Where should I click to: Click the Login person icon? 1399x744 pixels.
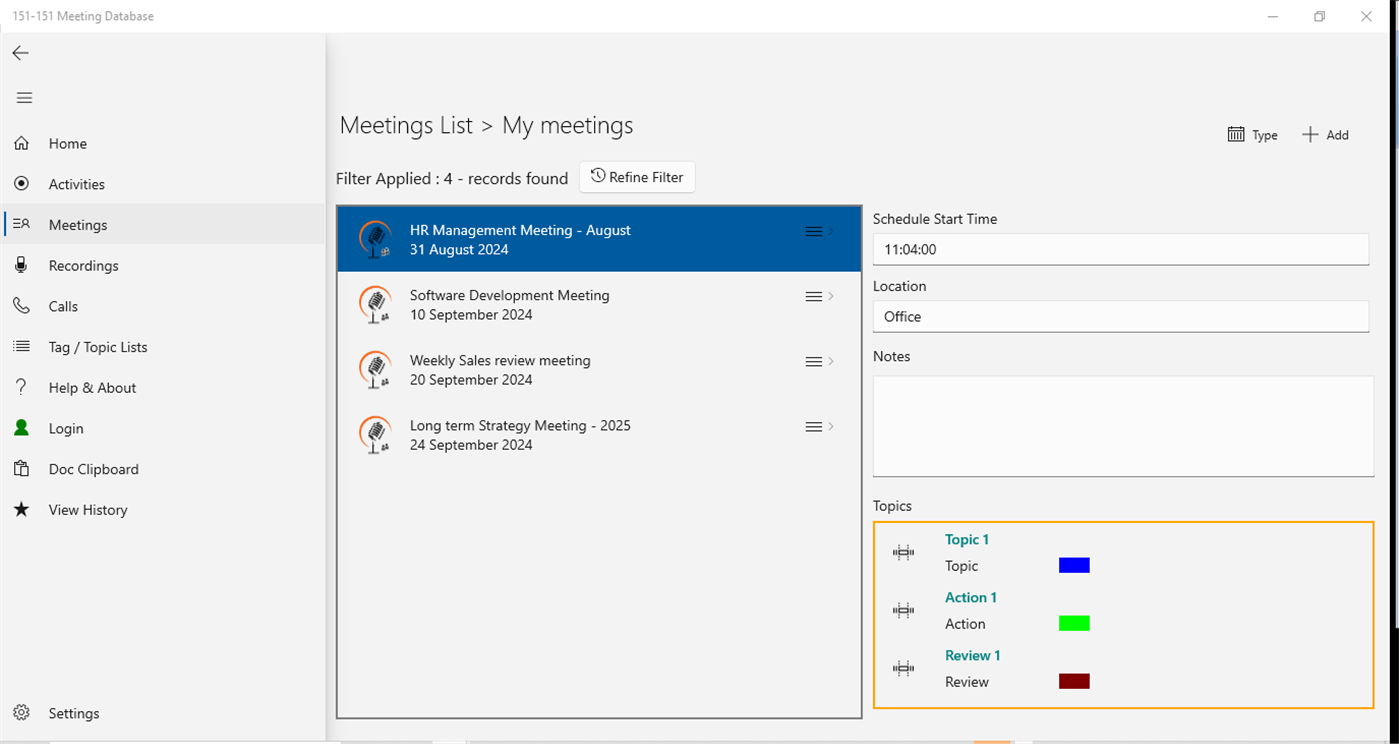click(21, 428)
